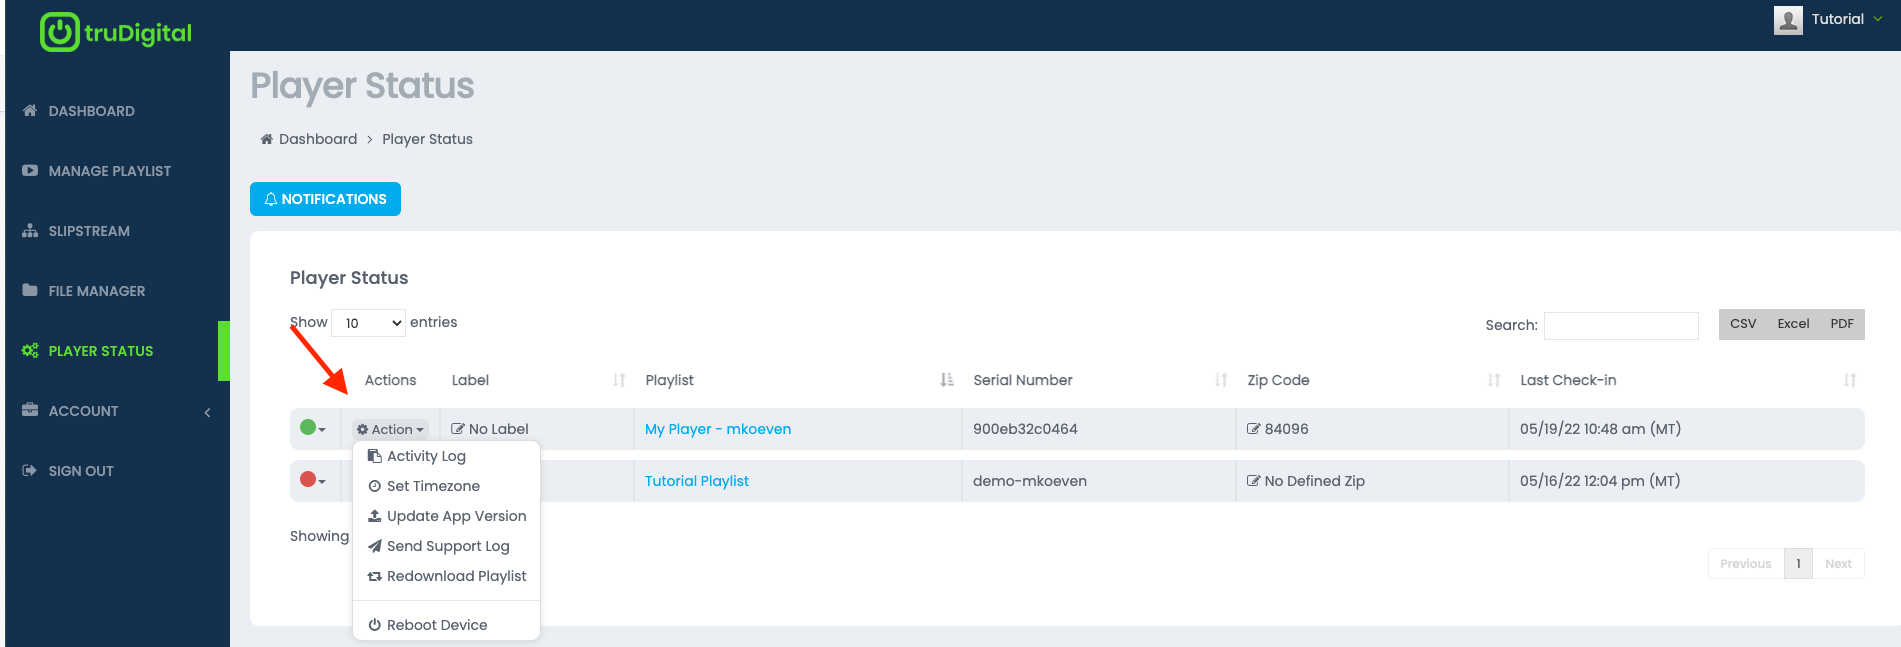The image size is (1901, 647).
Task: Open Manage Playlist in the sidebar
Action: 110,171
